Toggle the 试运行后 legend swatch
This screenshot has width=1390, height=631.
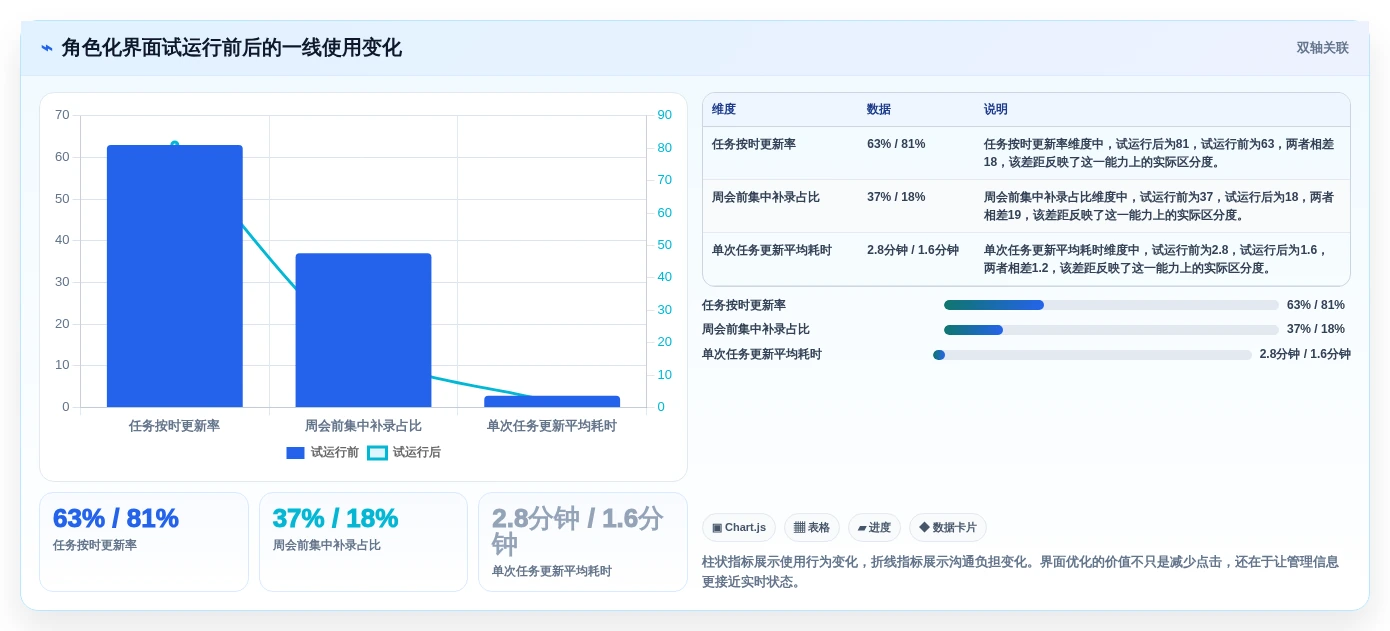point(377,453)
